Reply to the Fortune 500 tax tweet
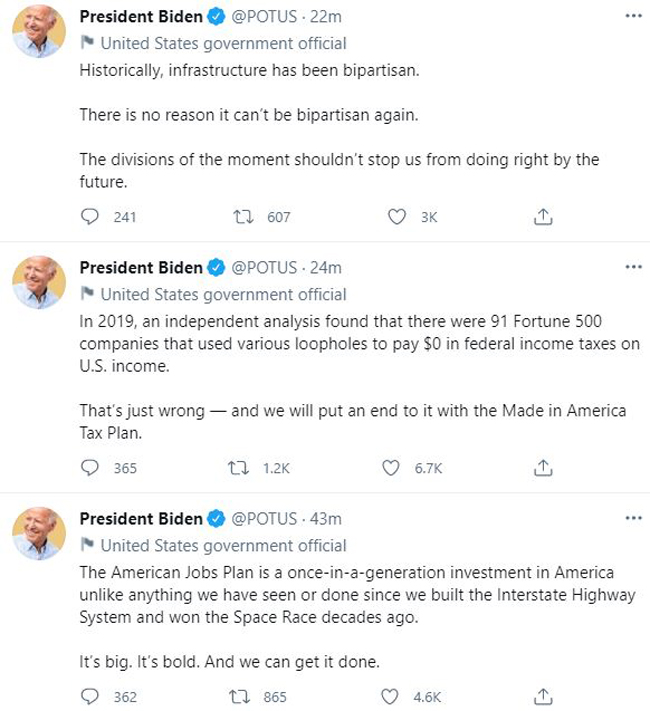The width and height of the screenshot is (650, 711). point(90,467)
